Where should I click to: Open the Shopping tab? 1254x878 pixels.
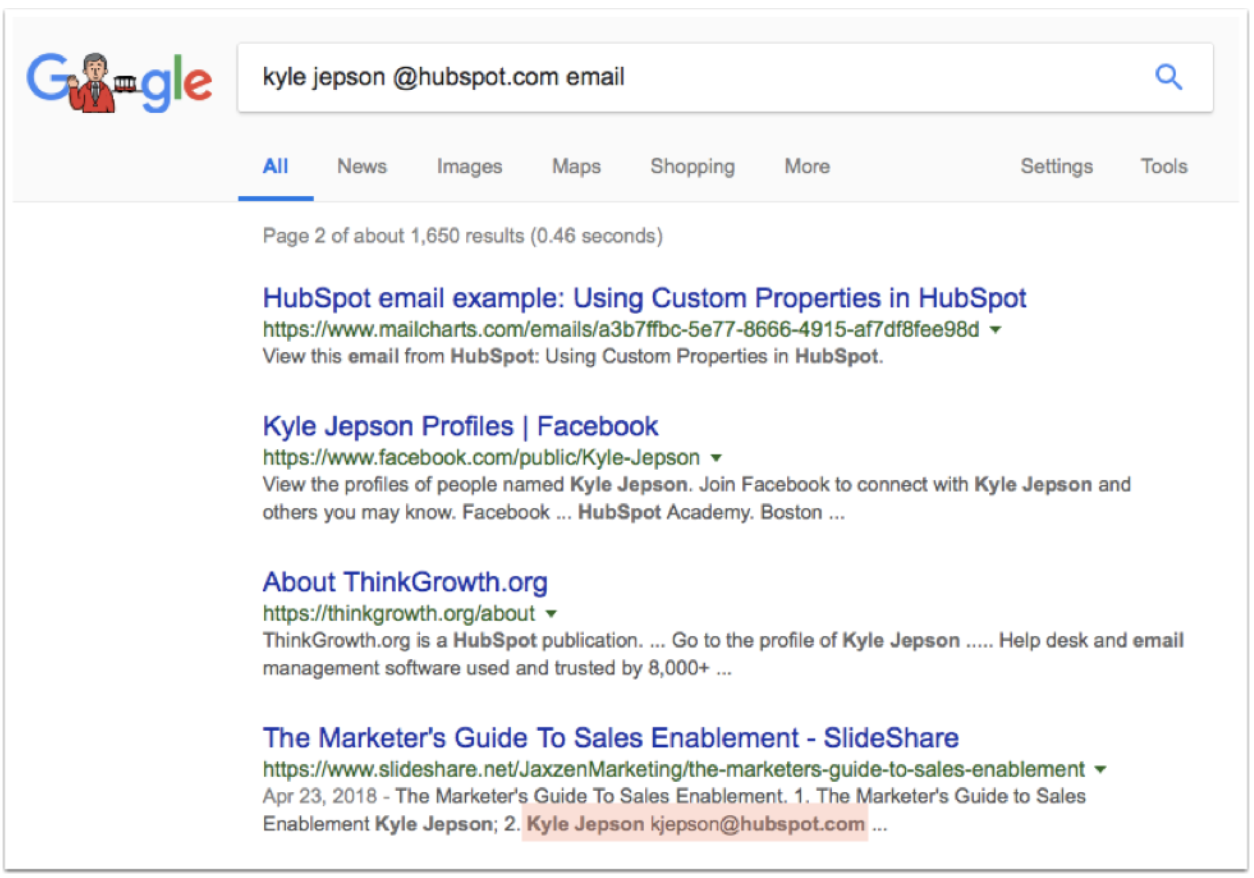click(692, 167)
